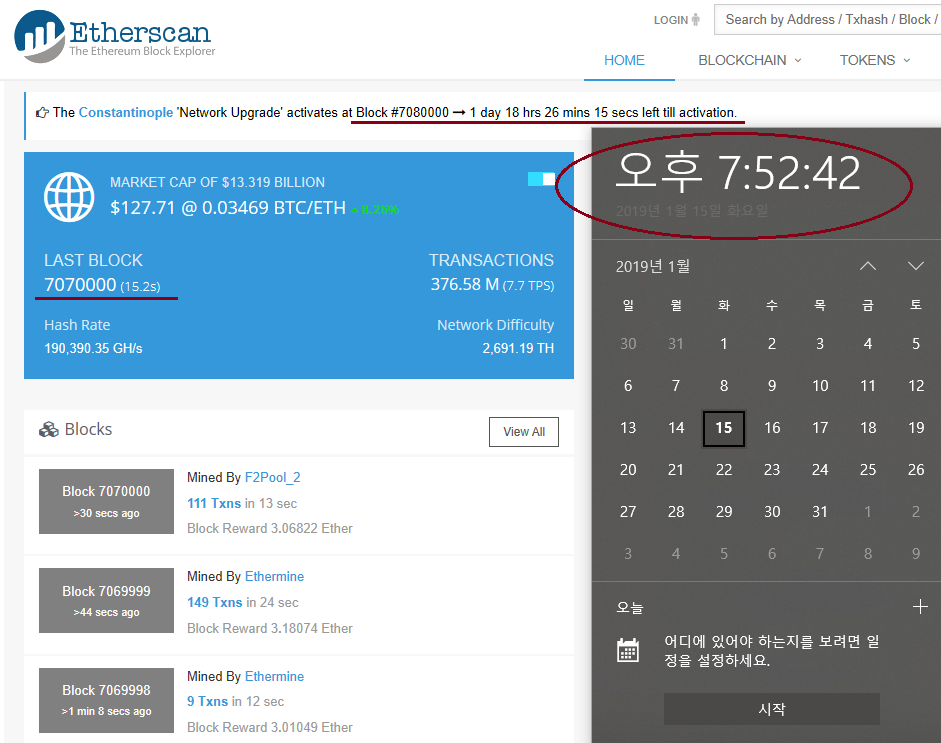Viewport: 941px width, 743px height.
Task: Click the calendar agenda icon
Action: click(x=628, y=651)
